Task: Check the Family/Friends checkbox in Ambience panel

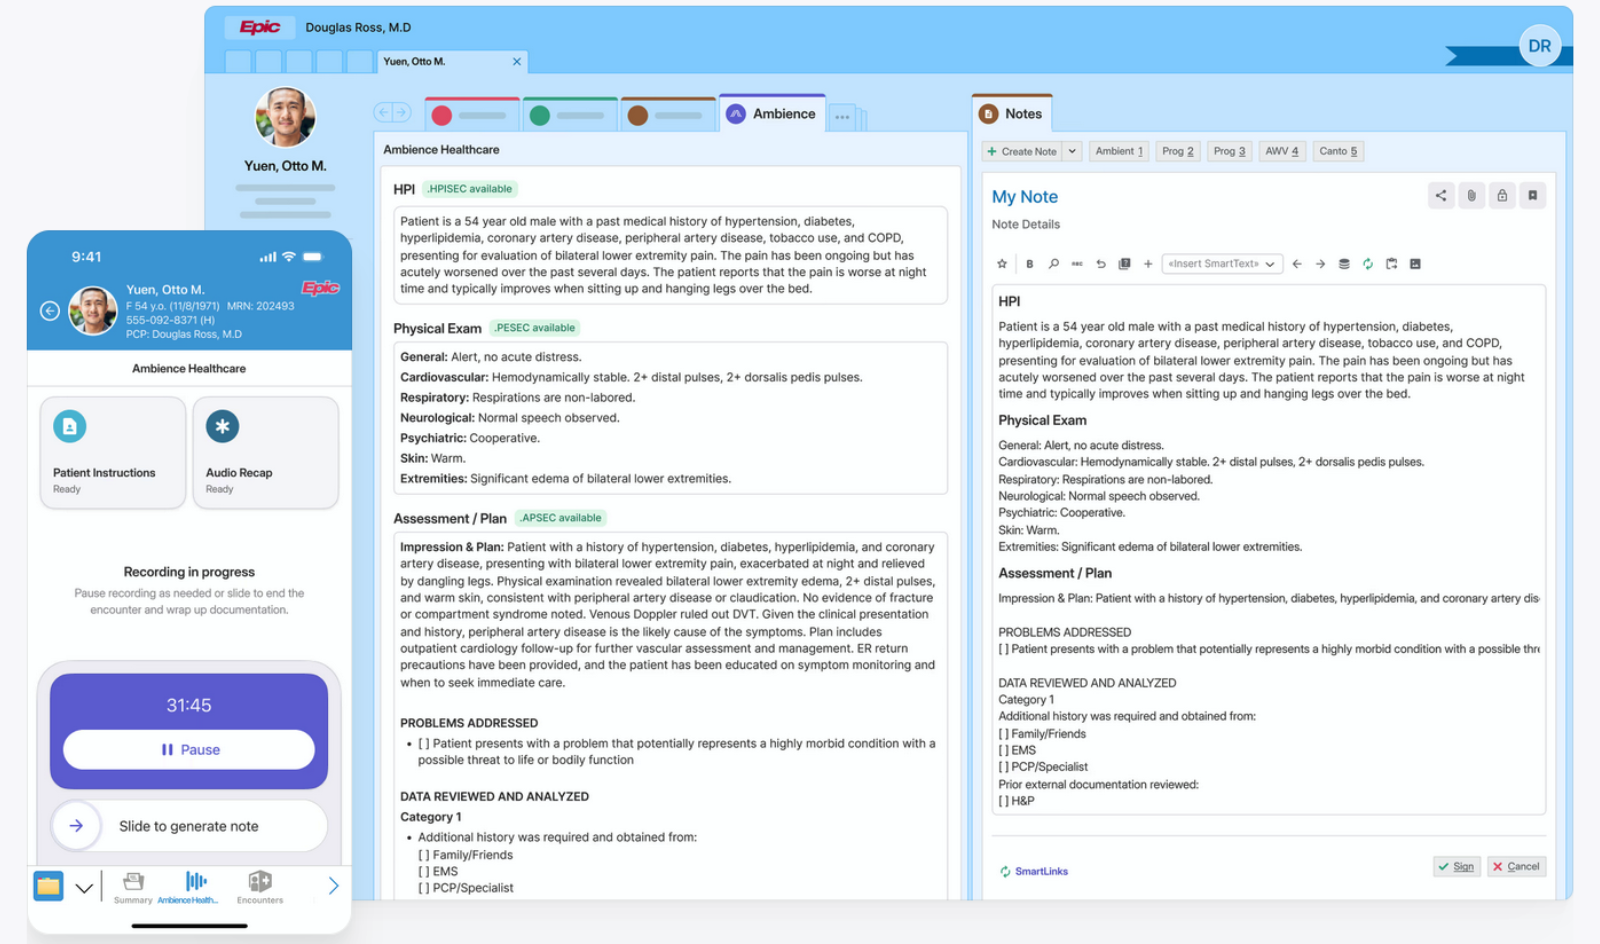Action: [424, 855]
